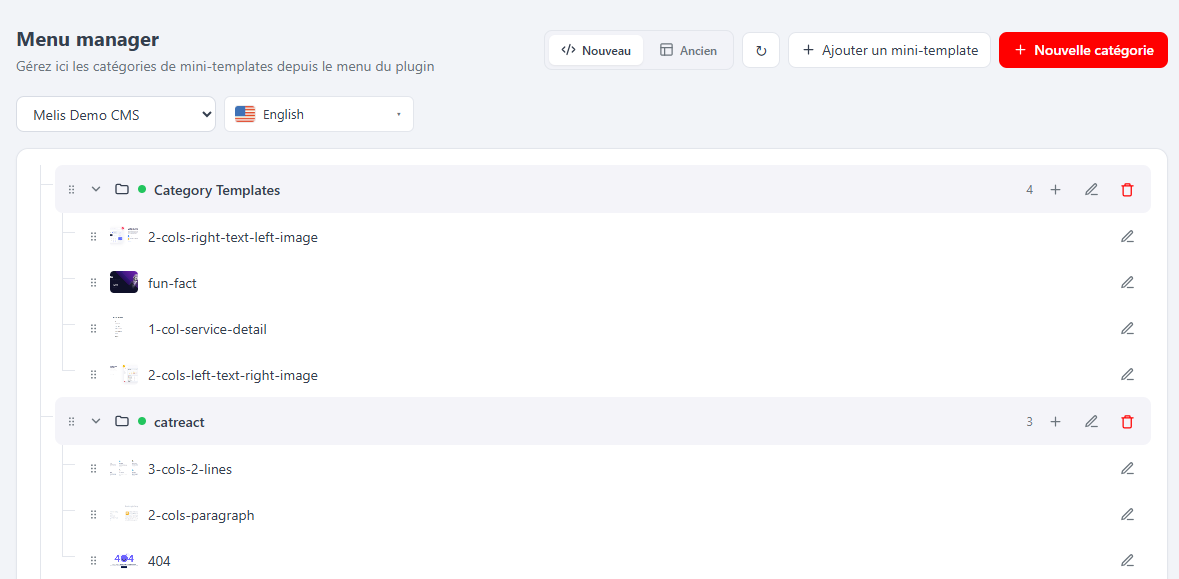Add item to catreact via plus icon
Screen dimensions: 1179x579
(1055, 421)
